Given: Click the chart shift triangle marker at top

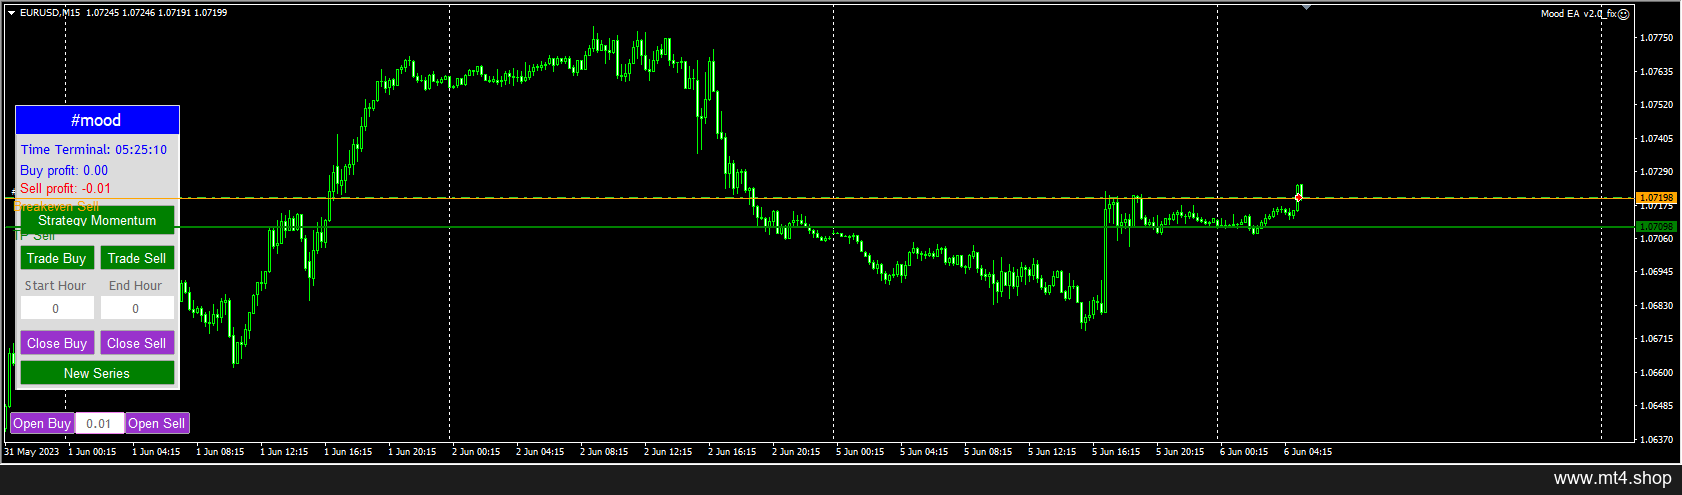Looking at the screenshot, I should pyautogui.click(x=1306, y=7).
